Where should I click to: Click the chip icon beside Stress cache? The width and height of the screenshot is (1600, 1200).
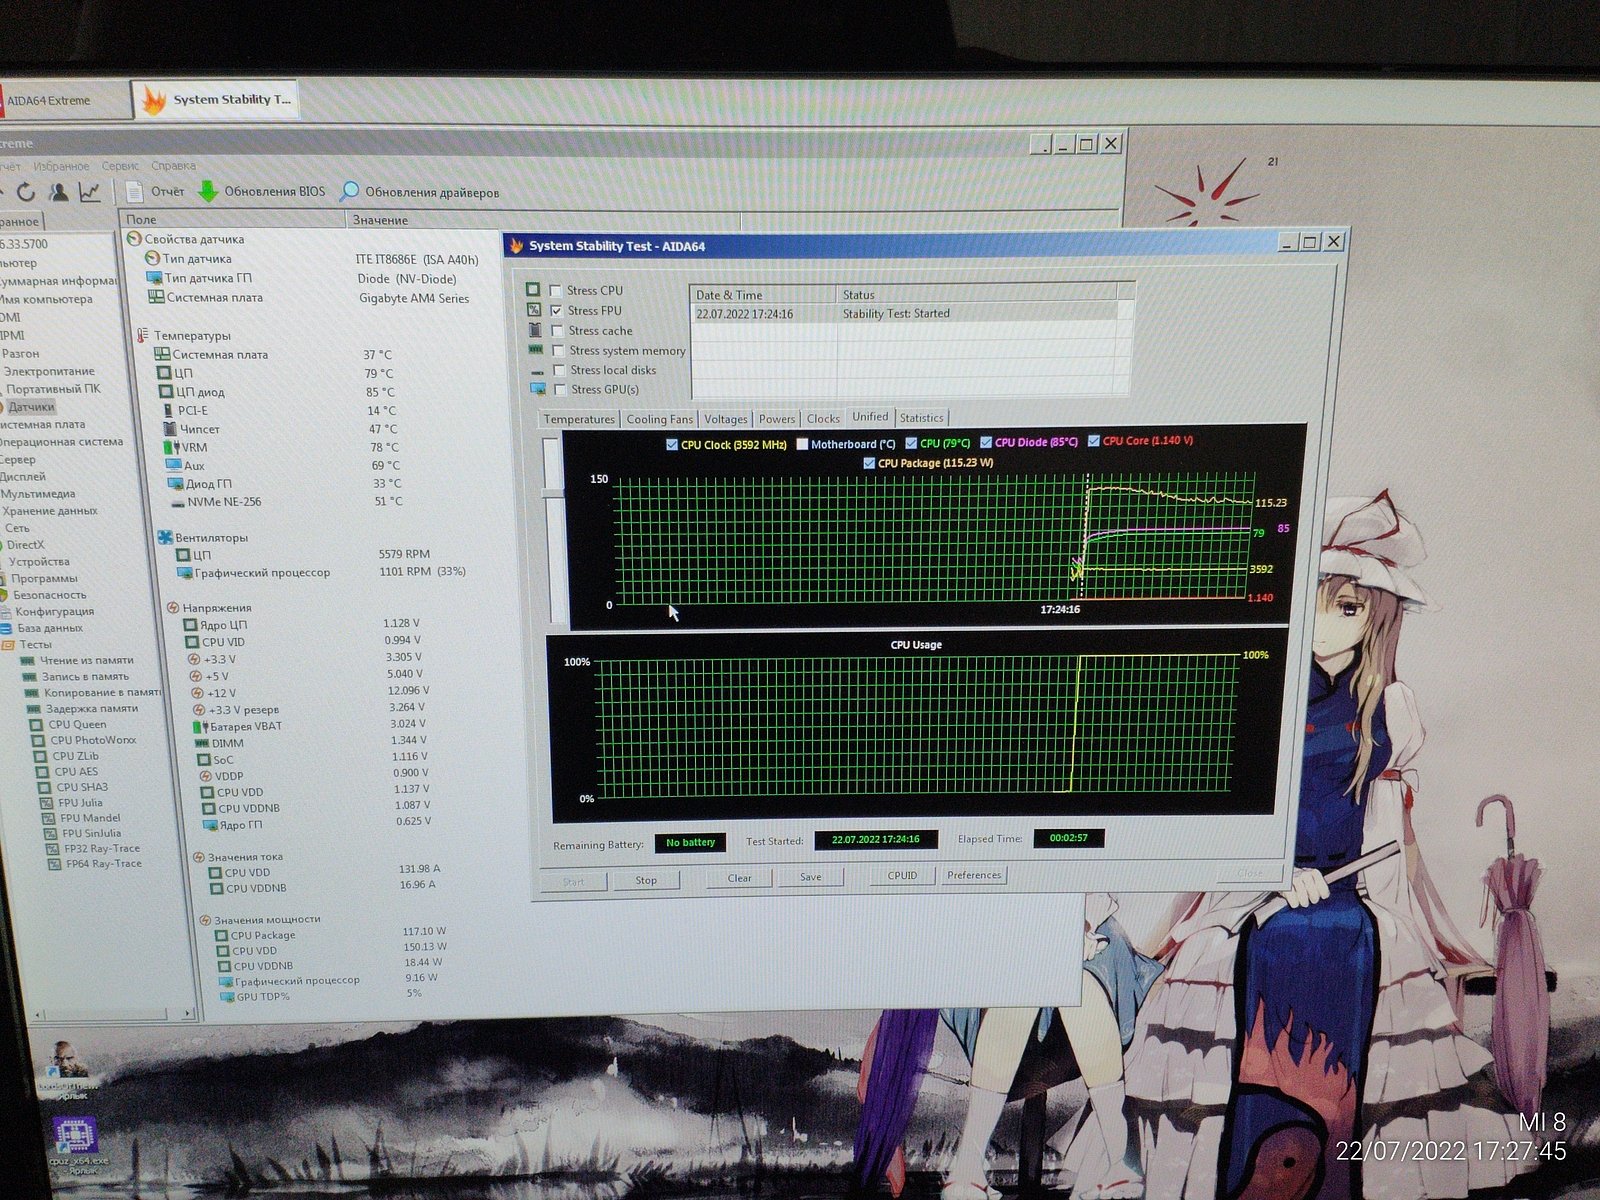click(535, 330)
